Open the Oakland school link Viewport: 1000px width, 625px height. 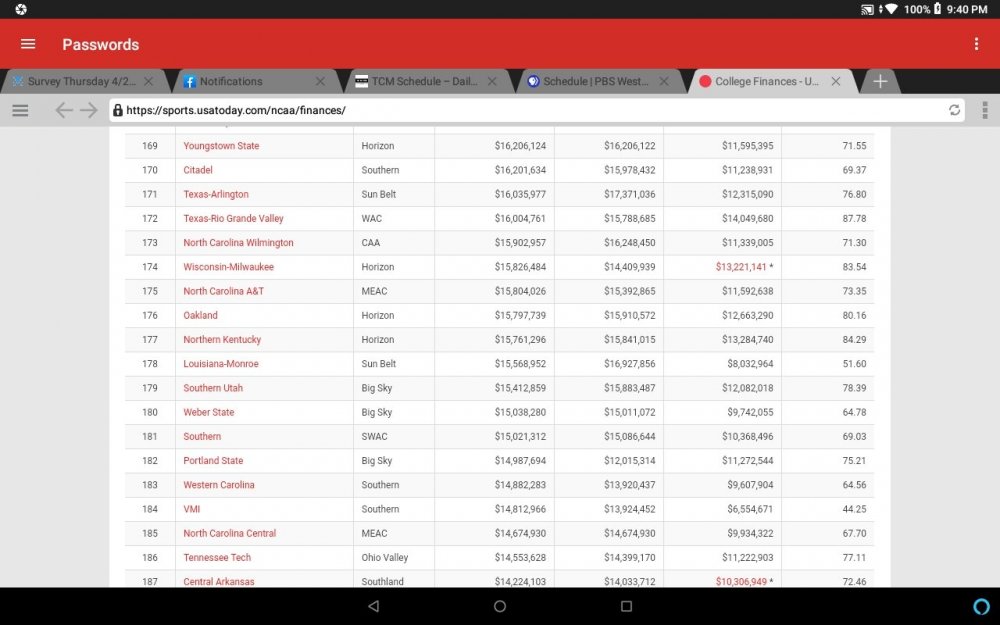tap(200, 316)
